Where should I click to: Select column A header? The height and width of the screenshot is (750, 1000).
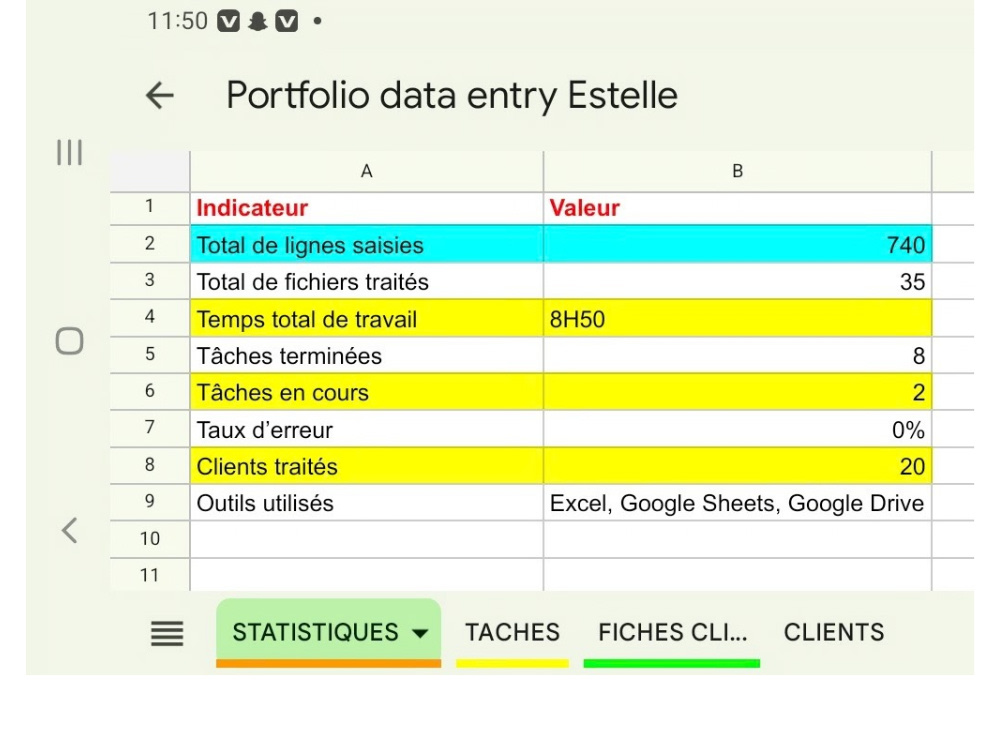[367, 172]
